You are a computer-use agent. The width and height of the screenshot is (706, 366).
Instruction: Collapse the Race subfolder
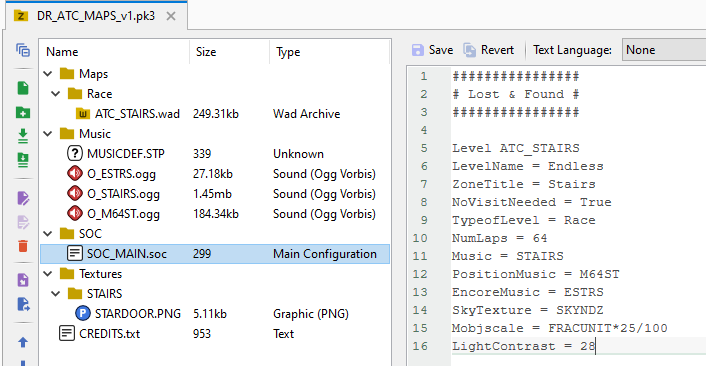(56, 94)
